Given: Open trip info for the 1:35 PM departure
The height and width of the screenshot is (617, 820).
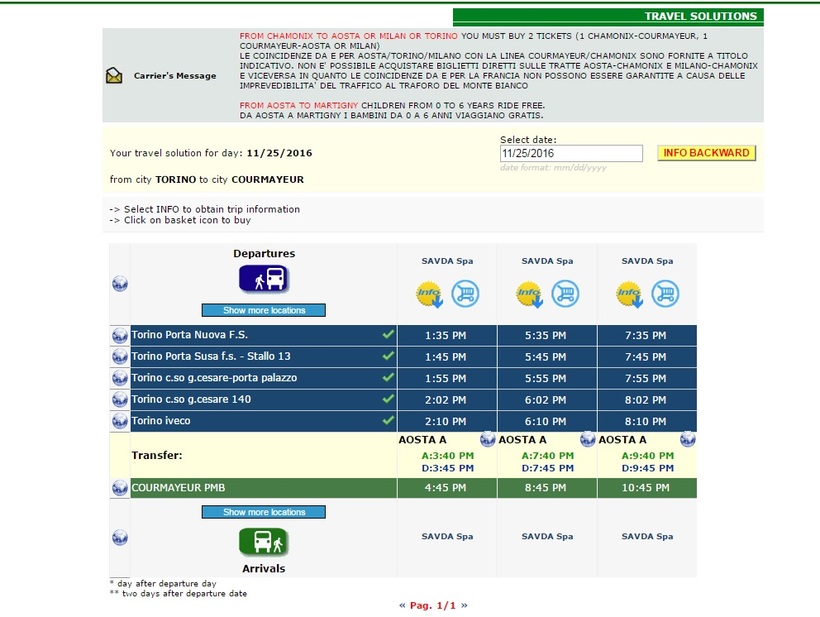Looking at the screenshot, I should 429,293.
